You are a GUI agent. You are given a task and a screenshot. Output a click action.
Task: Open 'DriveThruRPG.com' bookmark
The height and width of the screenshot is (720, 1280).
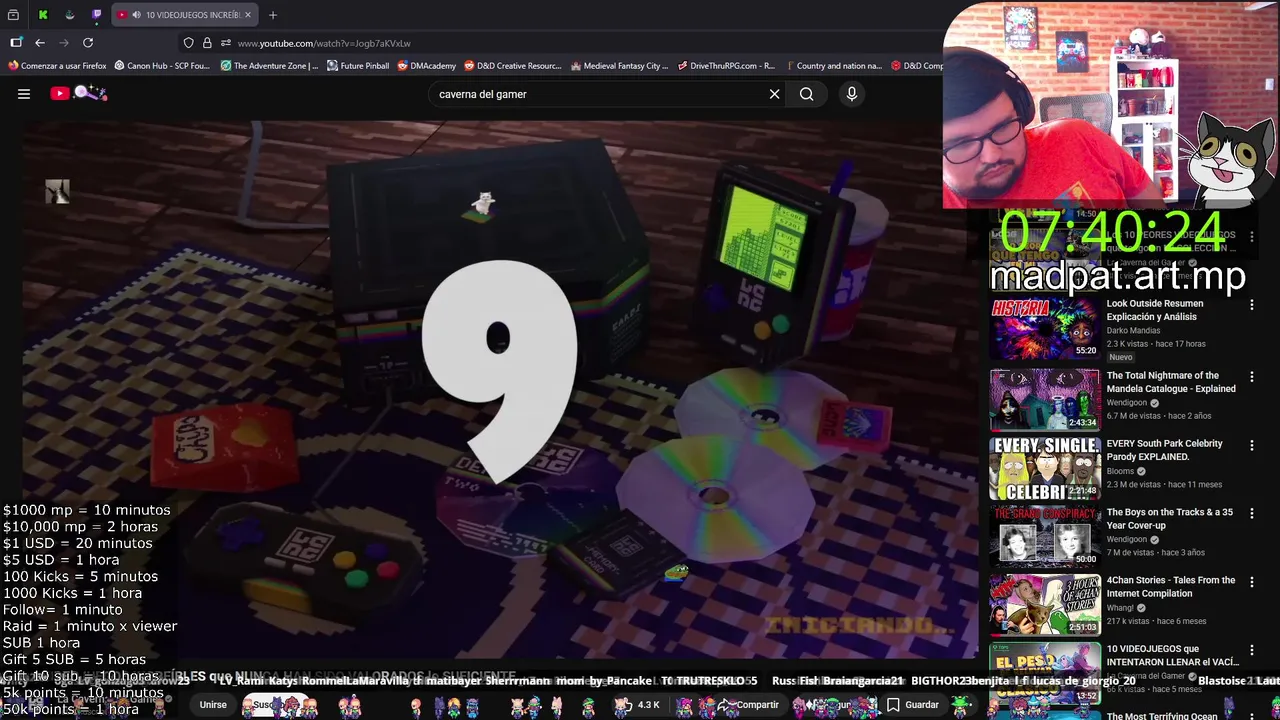point(726,66)
